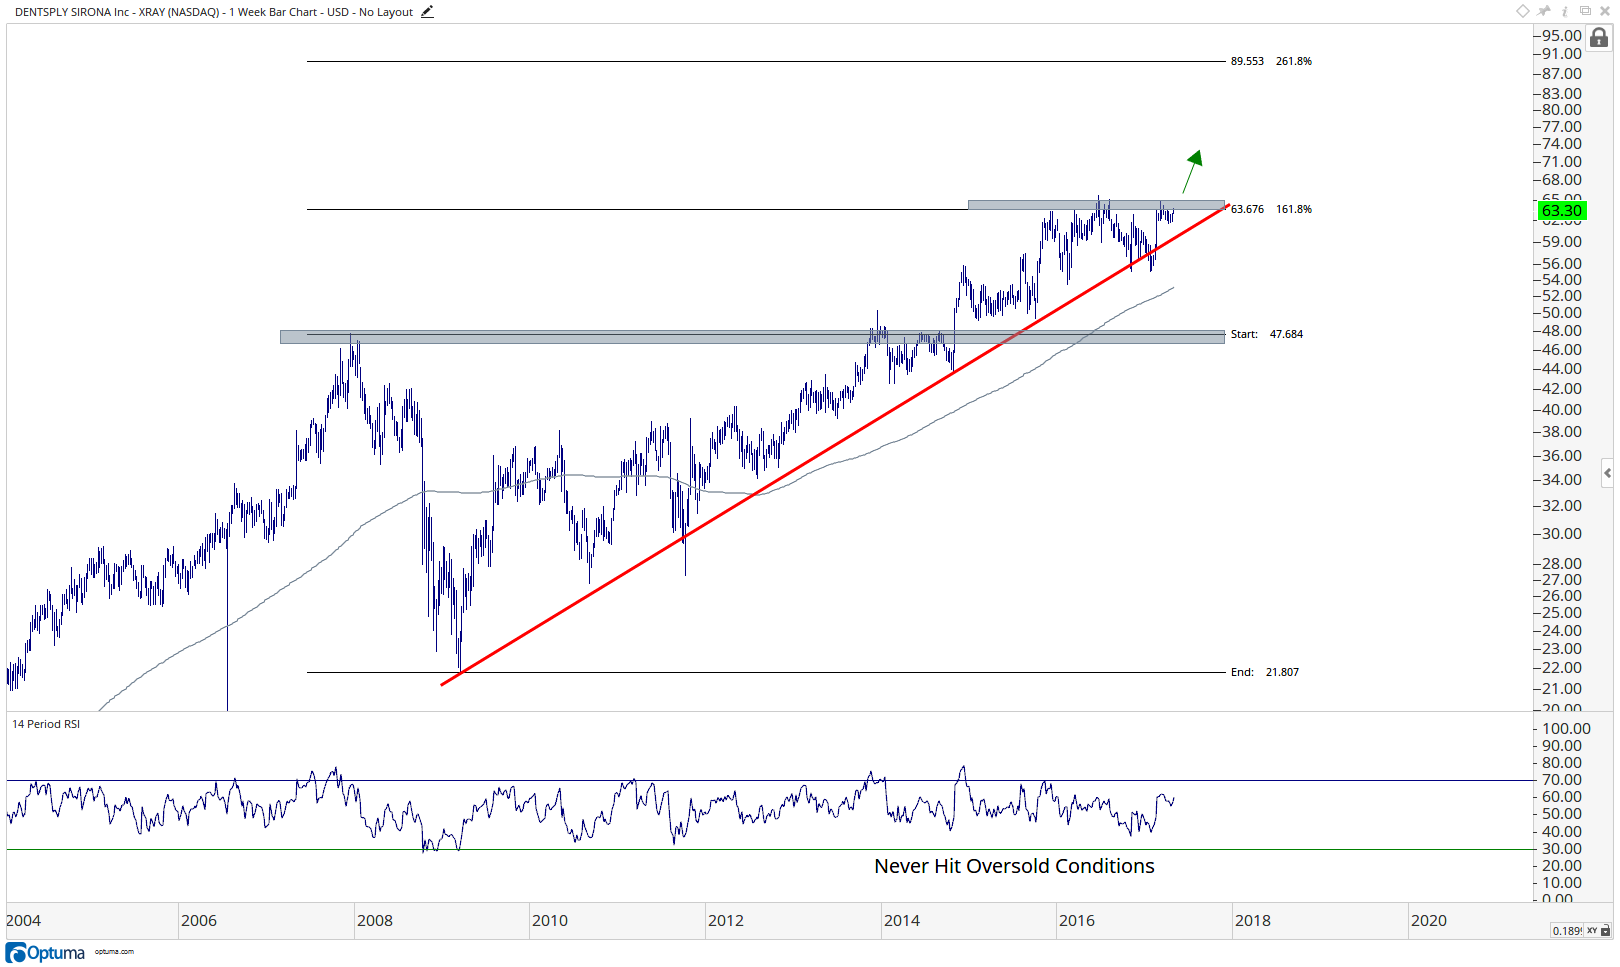Toggle the price scale padlock icon
Viewport: 1620px width, 967px height.
1599,38
